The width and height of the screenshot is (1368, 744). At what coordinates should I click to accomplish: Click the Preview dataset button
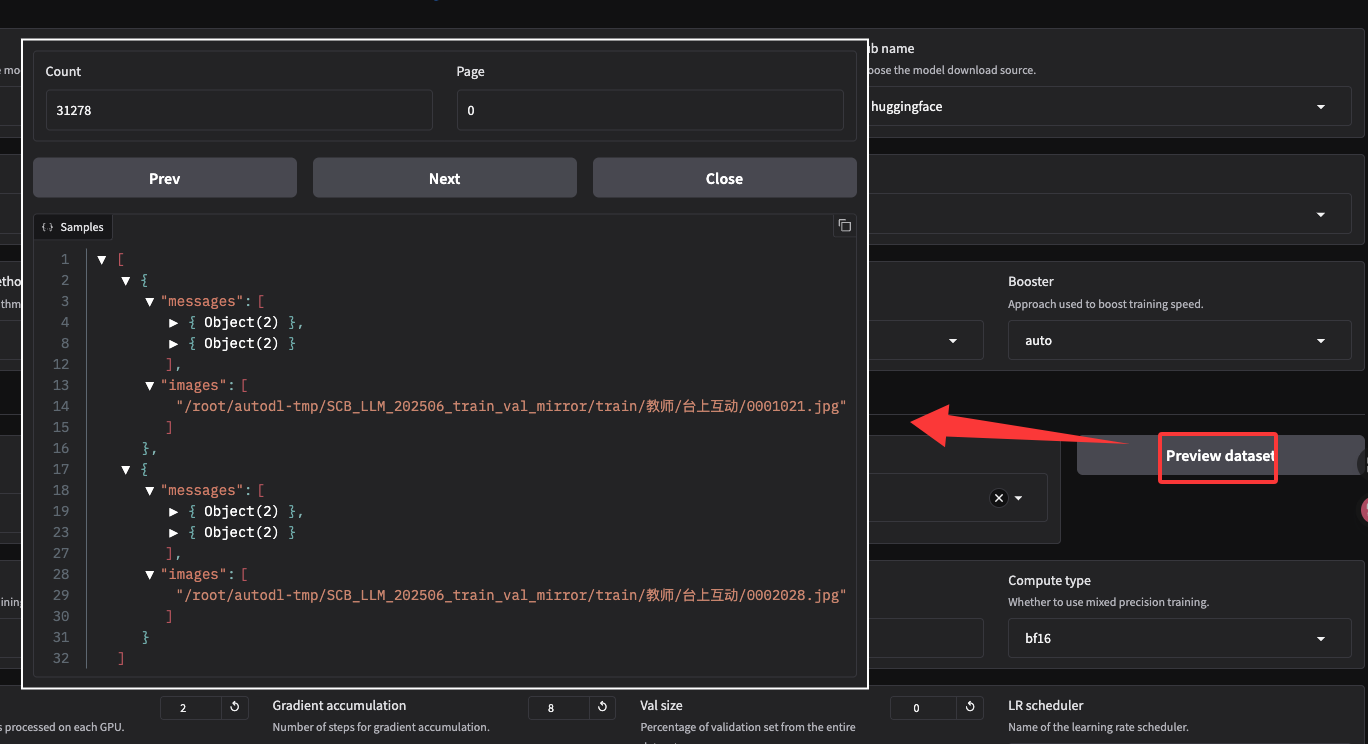click(1220, 456)
